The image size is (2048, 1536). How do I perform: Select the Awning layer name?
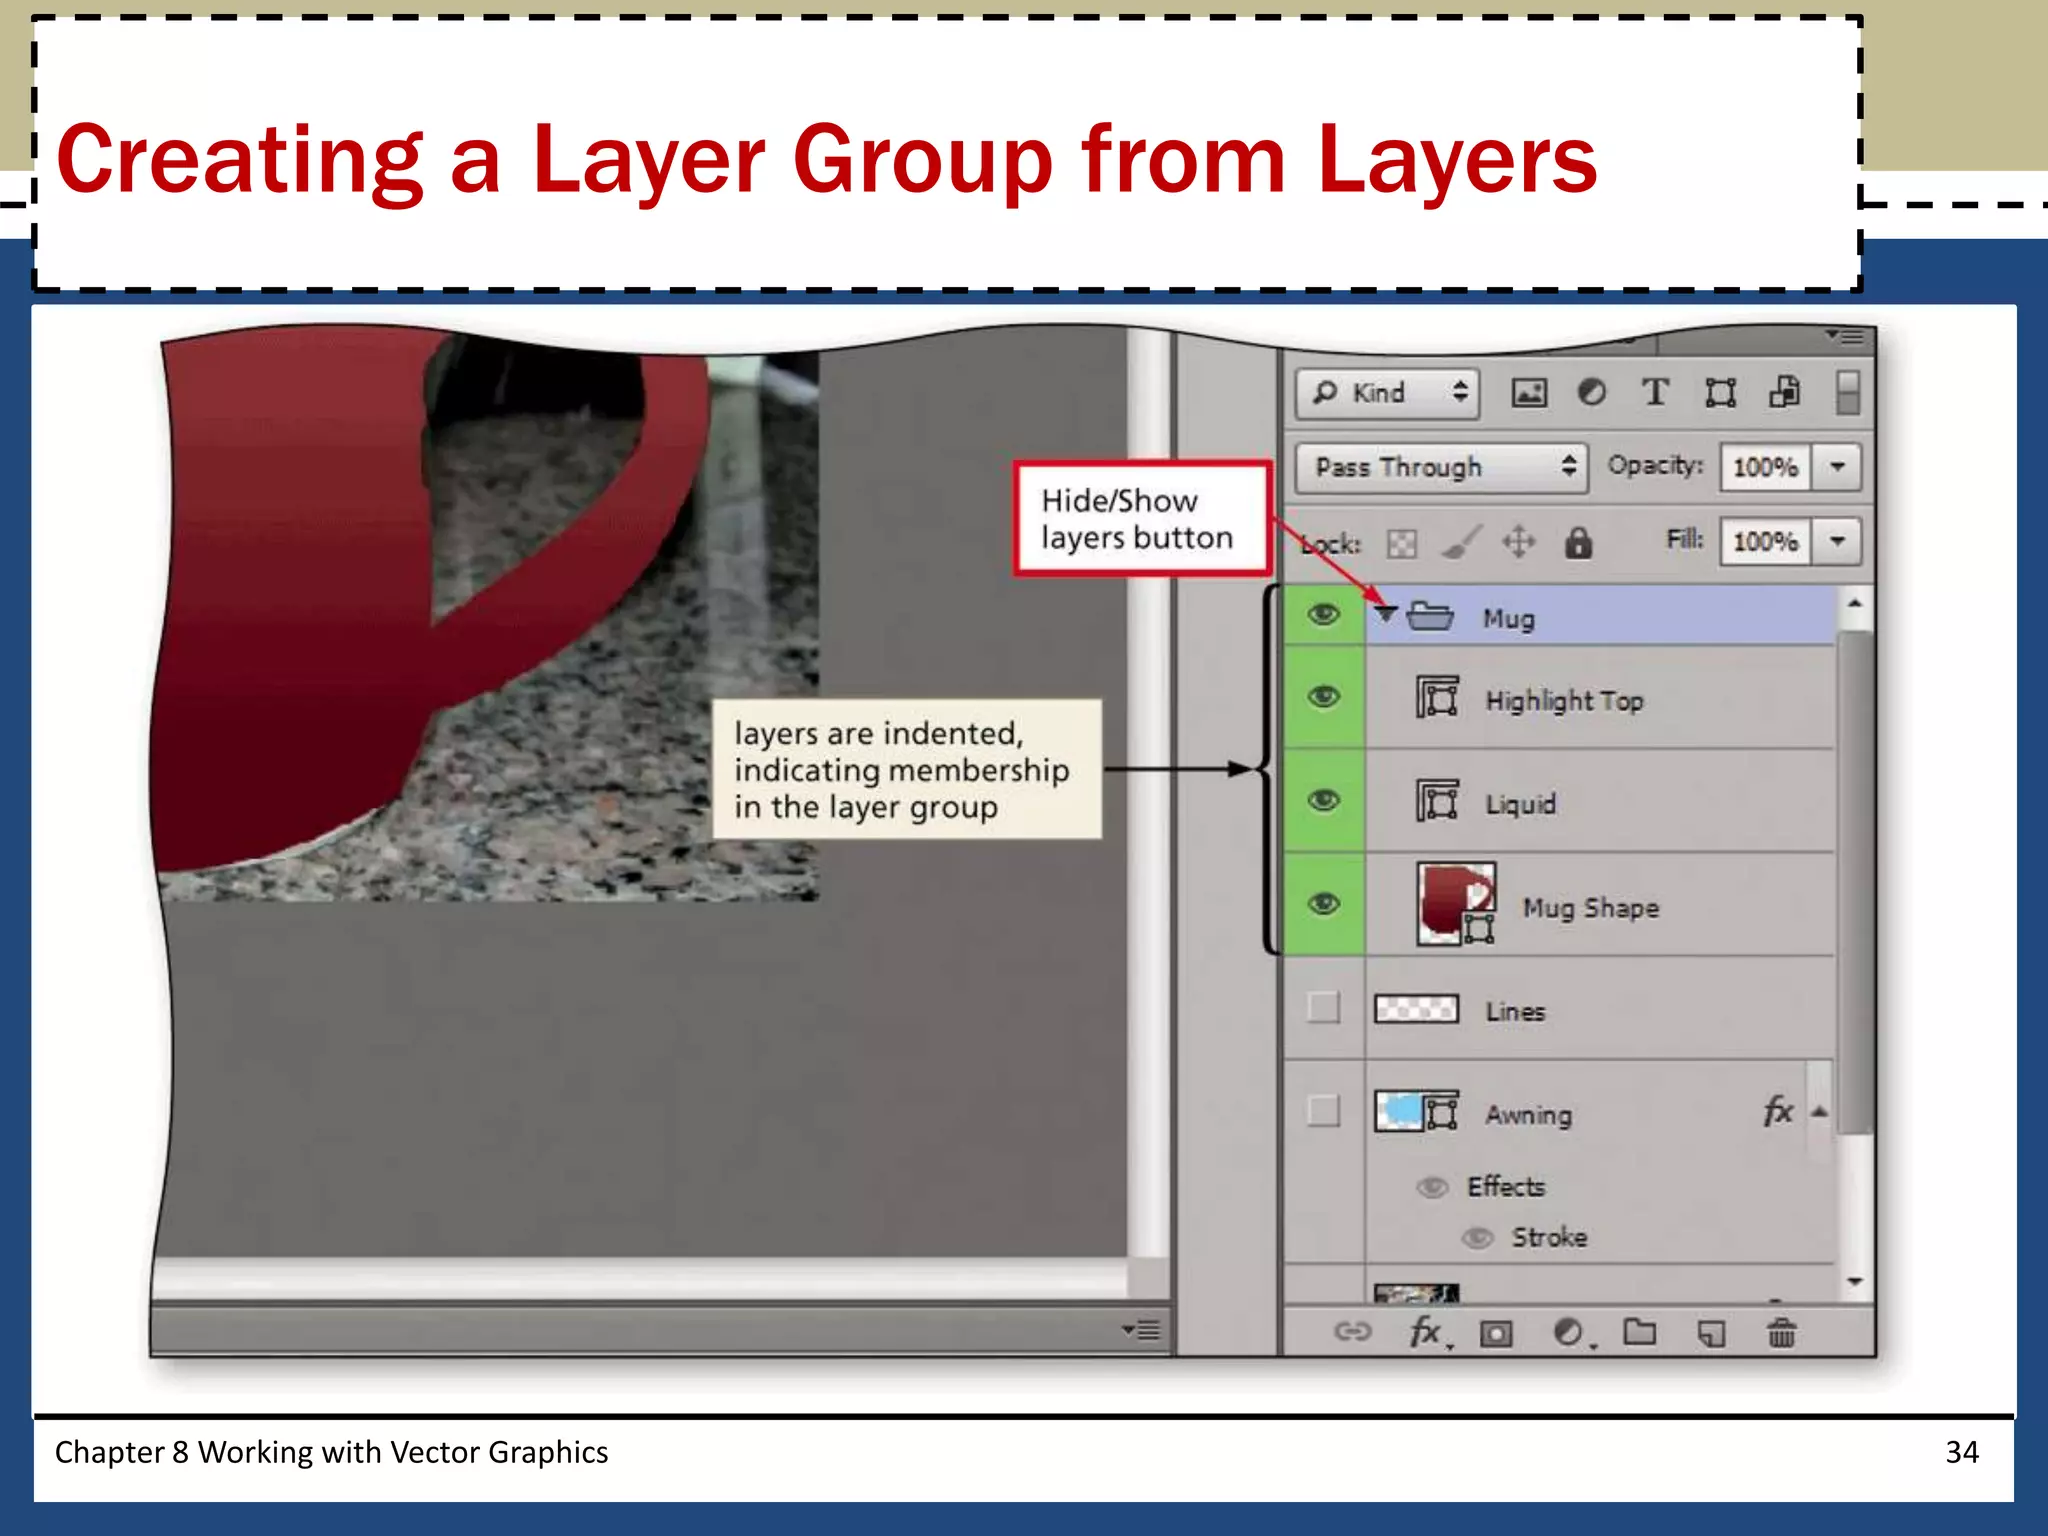[x=1528, y=1115]
